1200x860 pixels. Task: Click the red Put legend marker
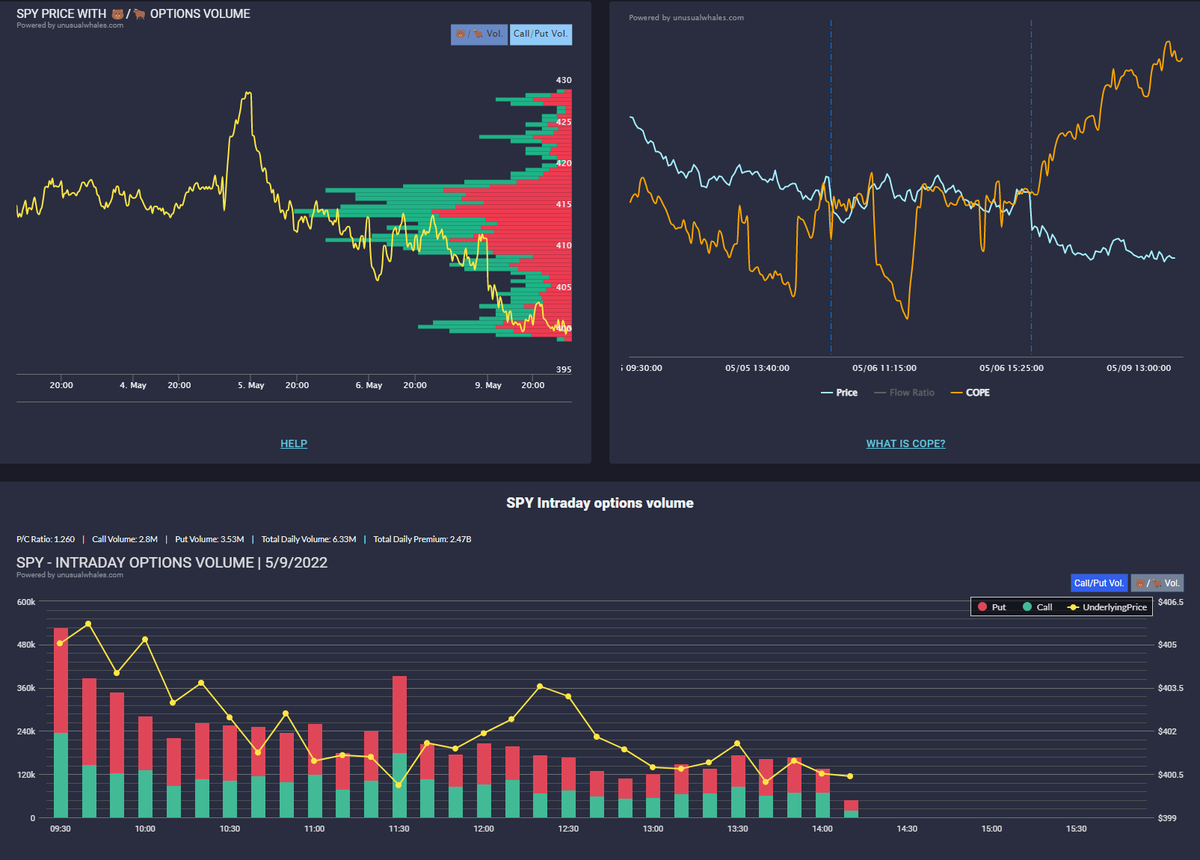point(982,607)
